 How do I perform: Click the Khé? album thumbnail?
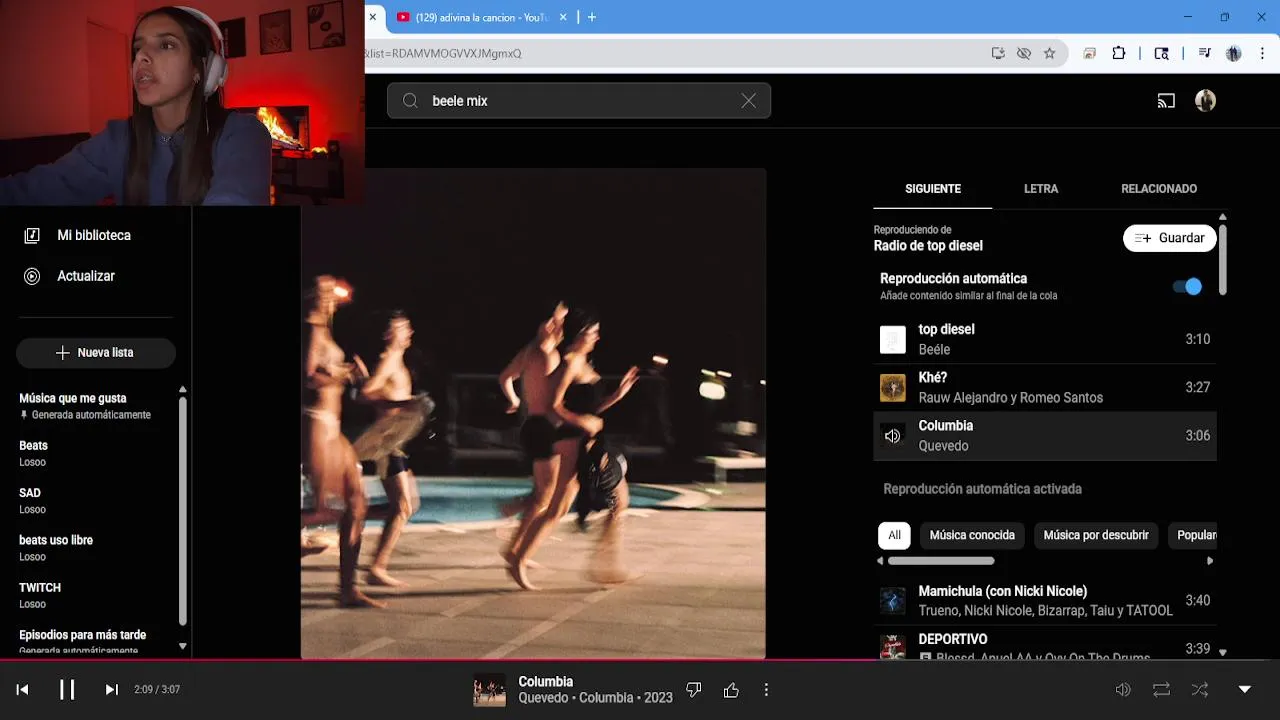click(892, 387)
